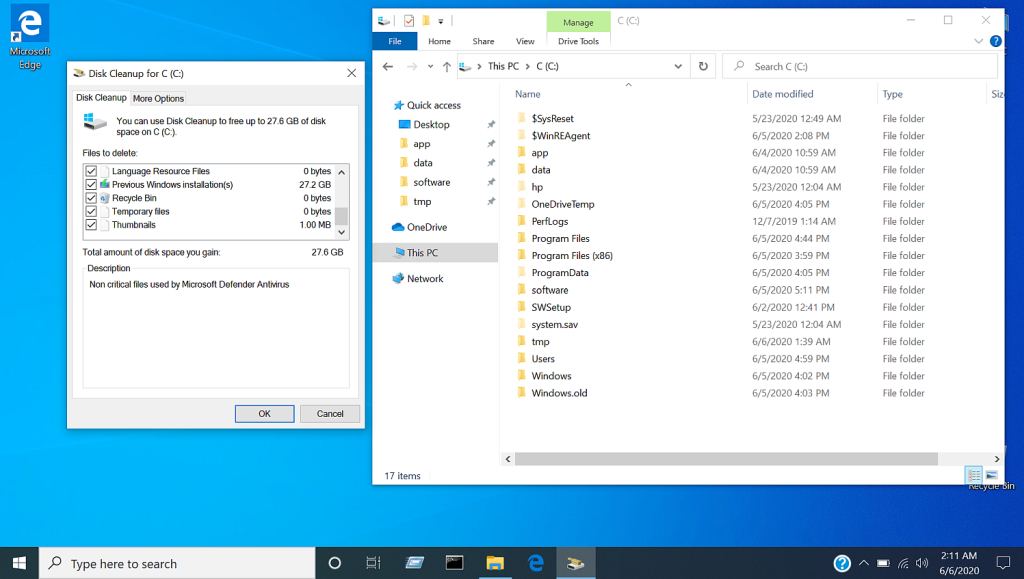1024x579 pixels.
Task: Uncheck Temporary files checkbox
Action: [91, 211]
